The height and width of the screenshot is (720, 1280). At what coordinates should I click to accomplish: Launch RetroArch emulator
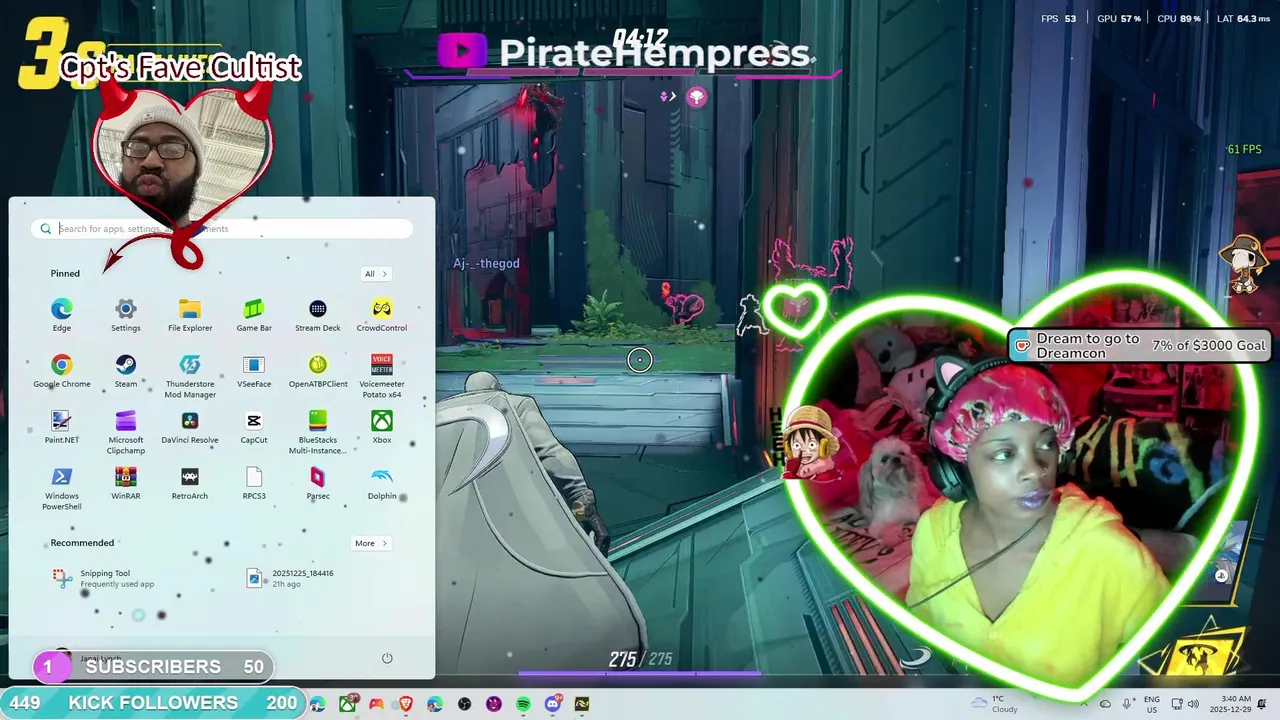[x=190, y=483]
